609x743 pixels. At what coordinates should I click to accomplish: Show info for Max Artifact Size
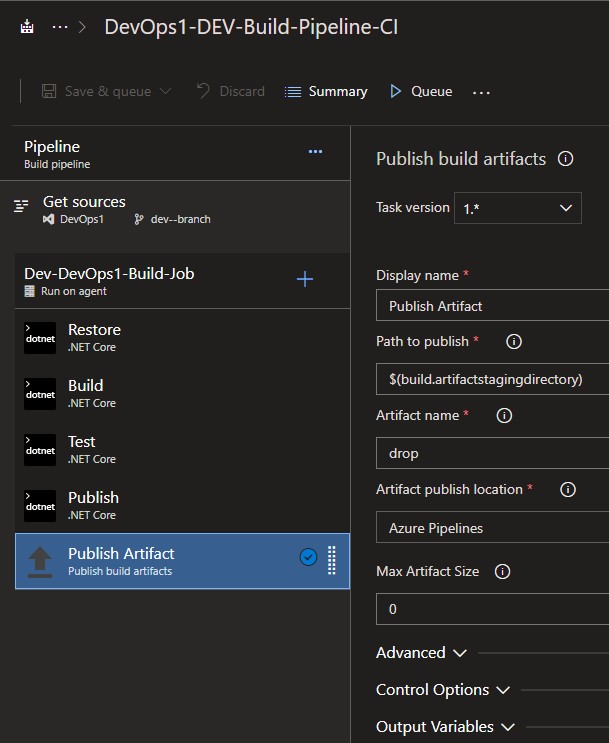(x=502, y=571)
